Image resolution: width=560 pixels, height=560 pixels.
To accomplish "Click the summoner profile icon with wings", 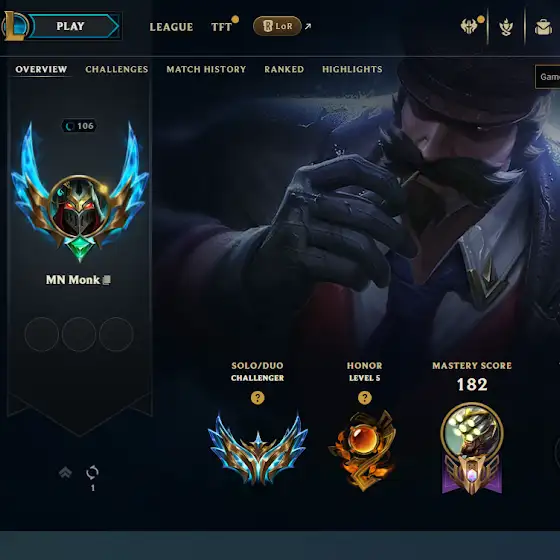I will point(79,193).
